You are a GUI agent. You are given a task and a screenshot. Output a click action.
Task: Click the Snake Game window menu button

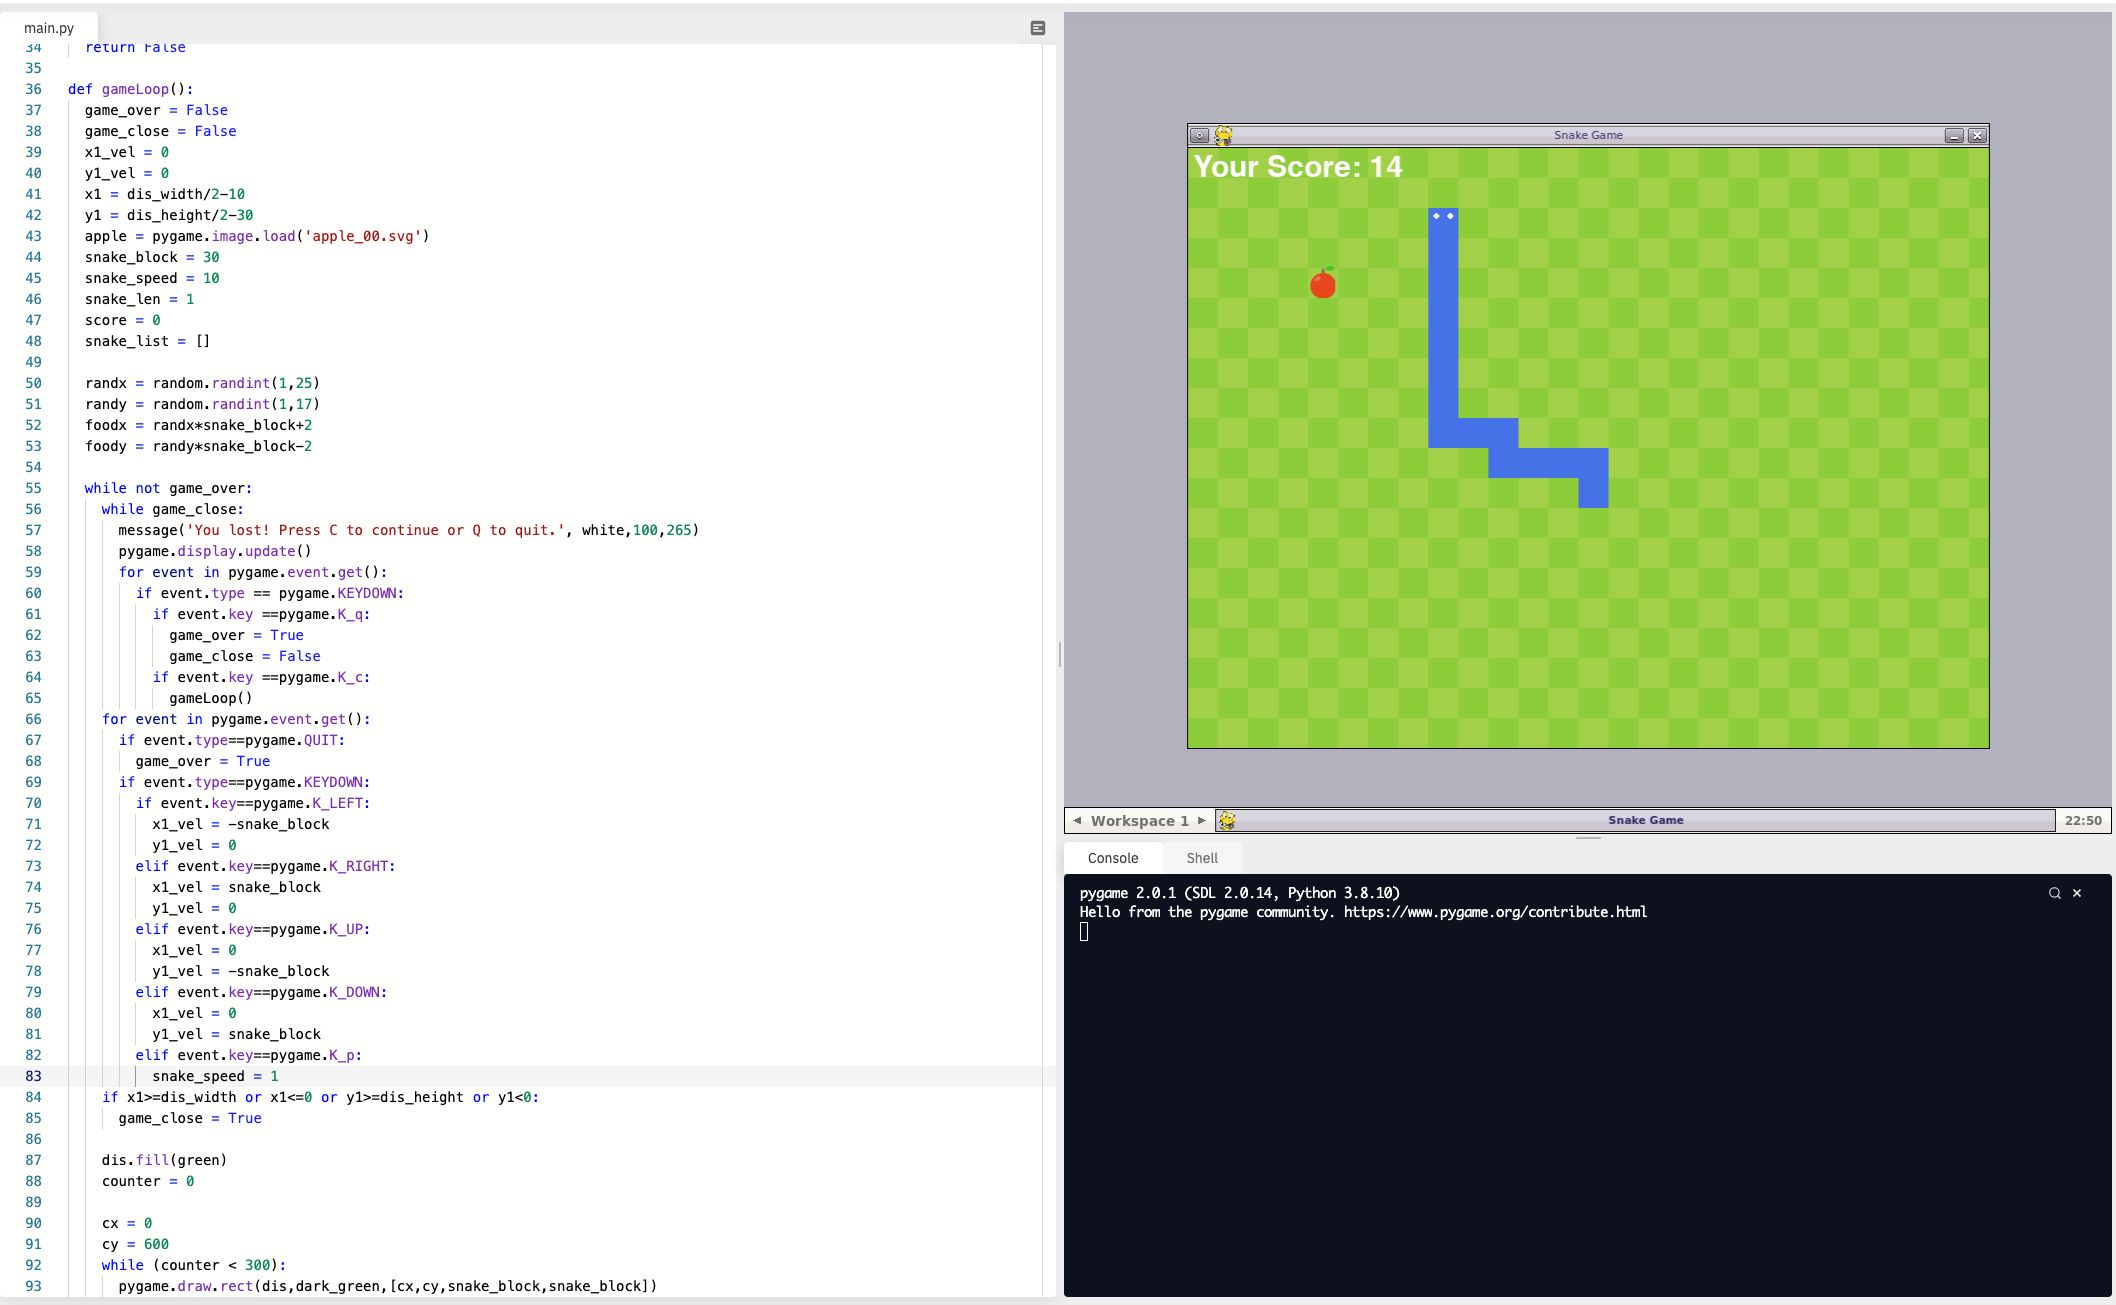click(1199, 135)
